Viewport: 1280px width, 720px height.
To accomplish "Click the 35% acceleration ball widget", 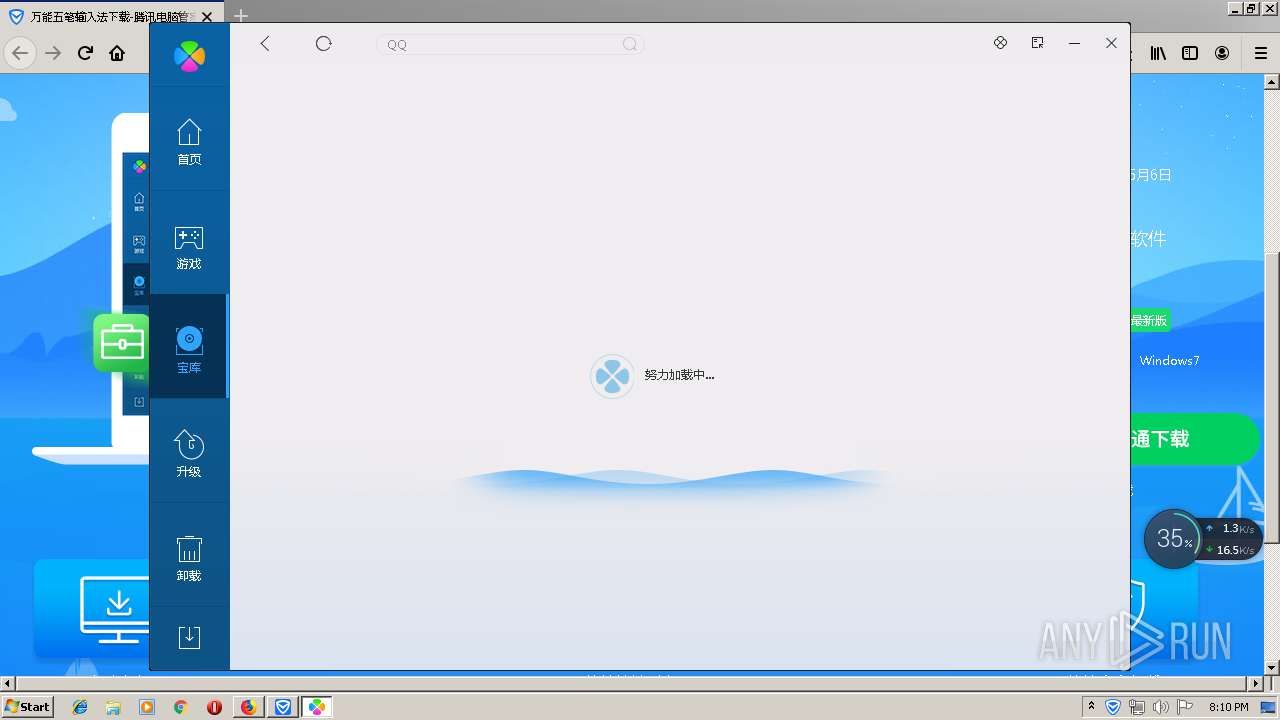I will click(x=1172, y=539).
